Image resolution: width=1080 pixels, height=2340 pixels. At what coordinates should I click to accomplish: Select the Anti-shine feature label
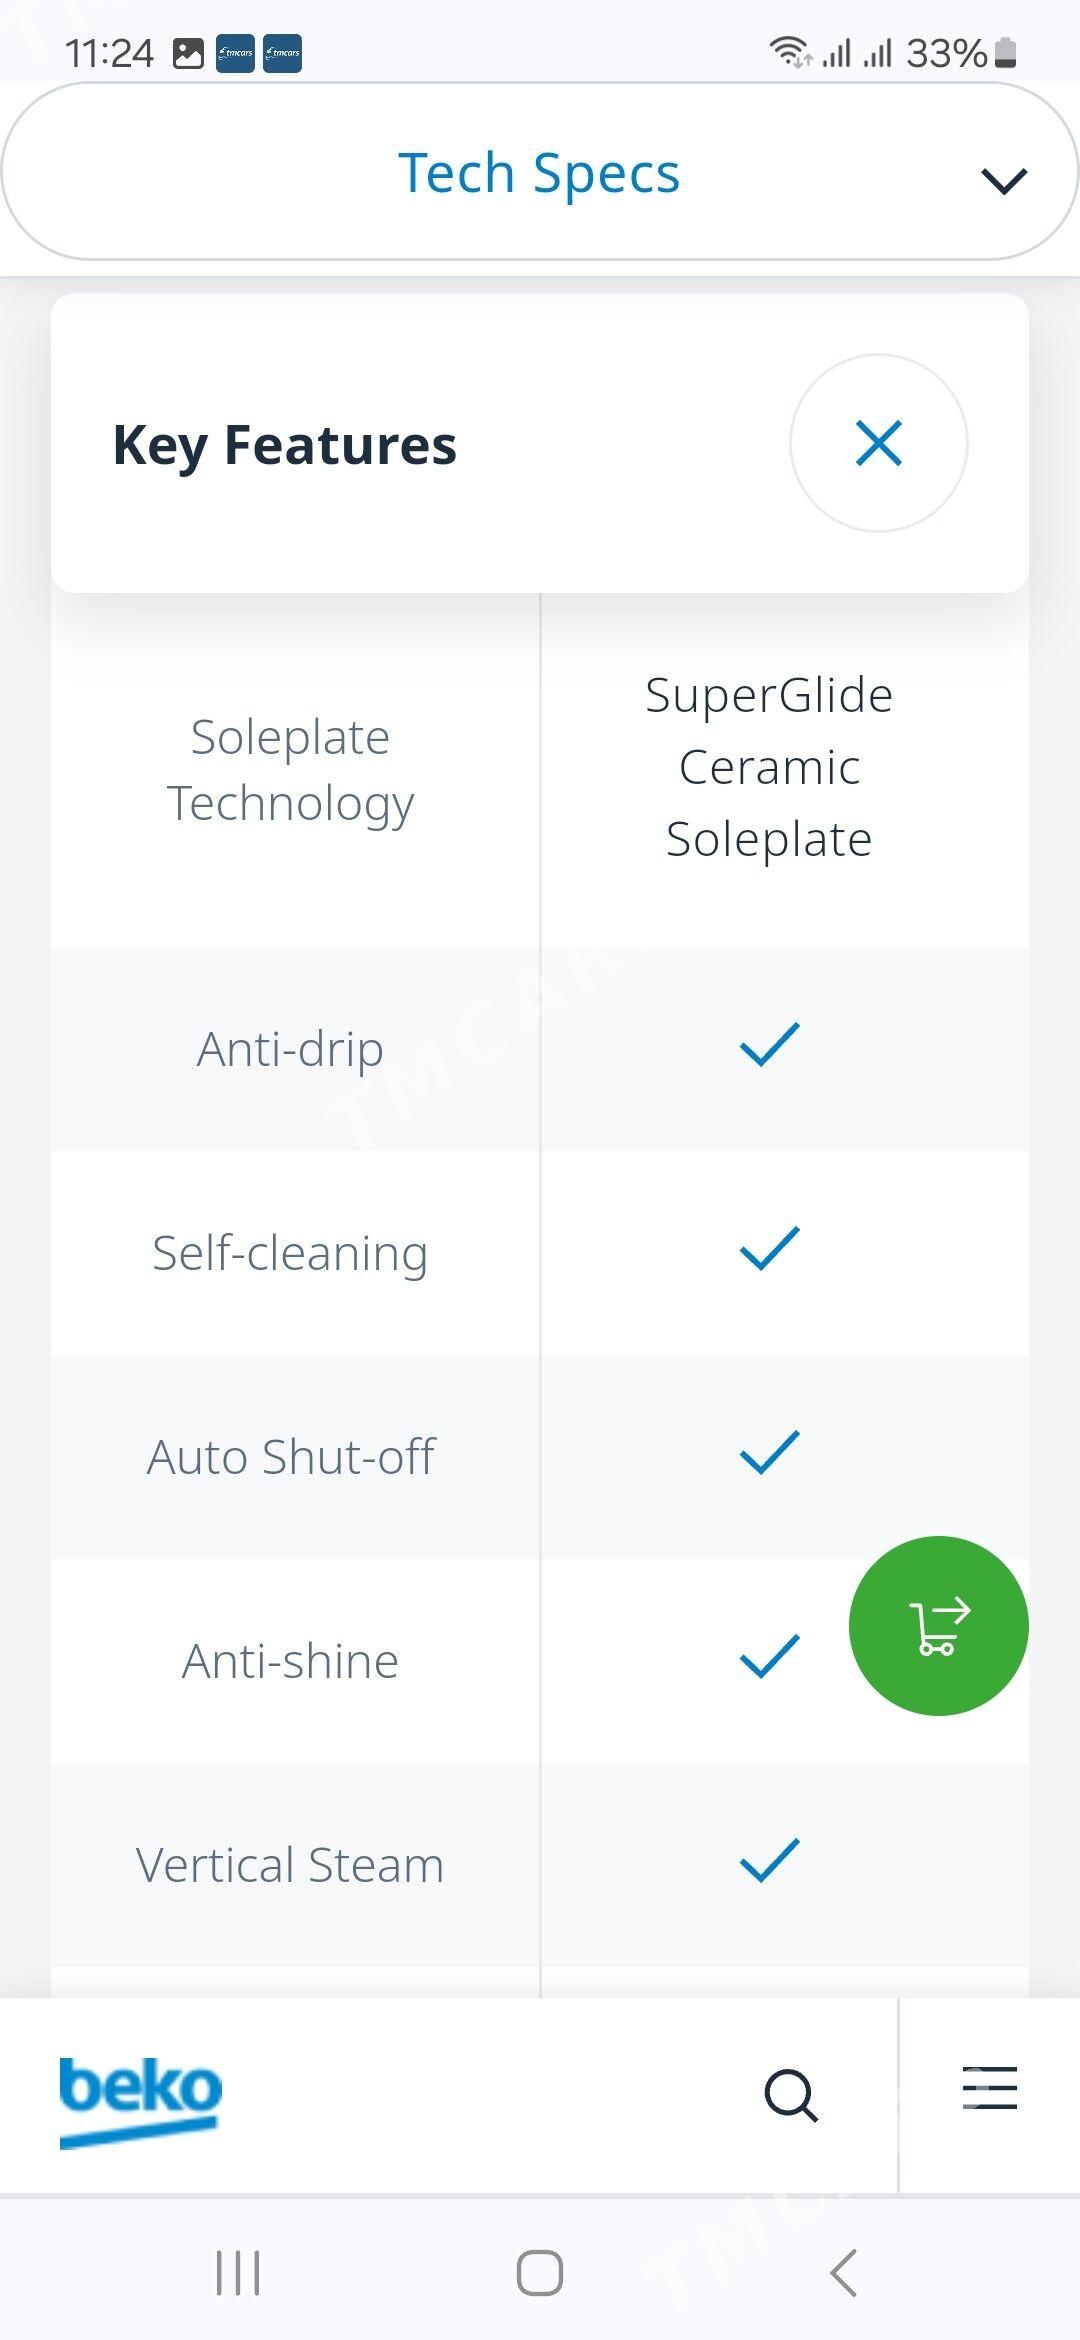click(290, 1661)
